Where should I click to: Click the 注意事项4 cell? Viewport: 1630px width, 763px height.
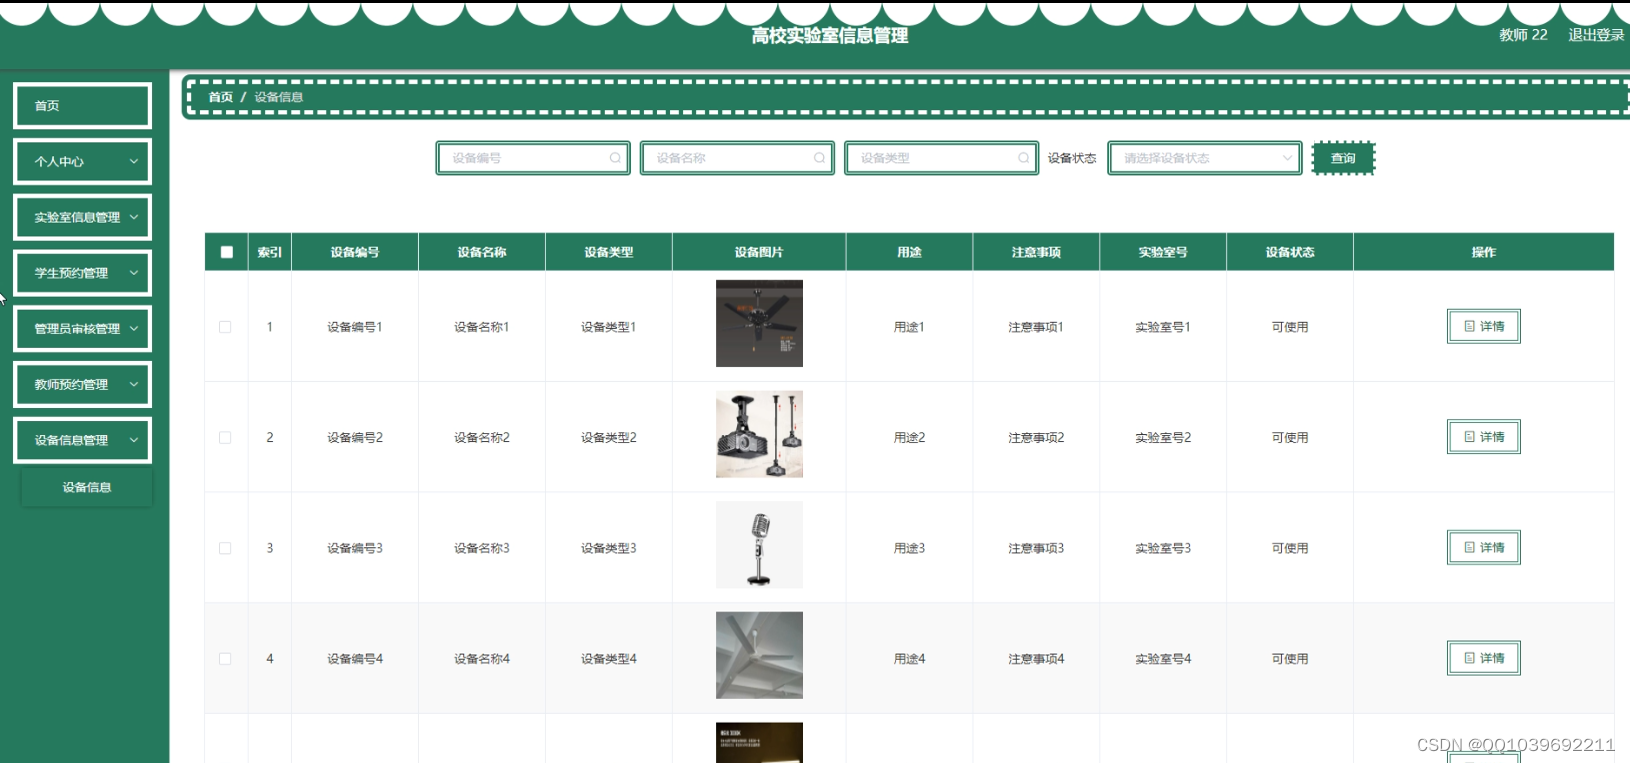(1036, 659)
